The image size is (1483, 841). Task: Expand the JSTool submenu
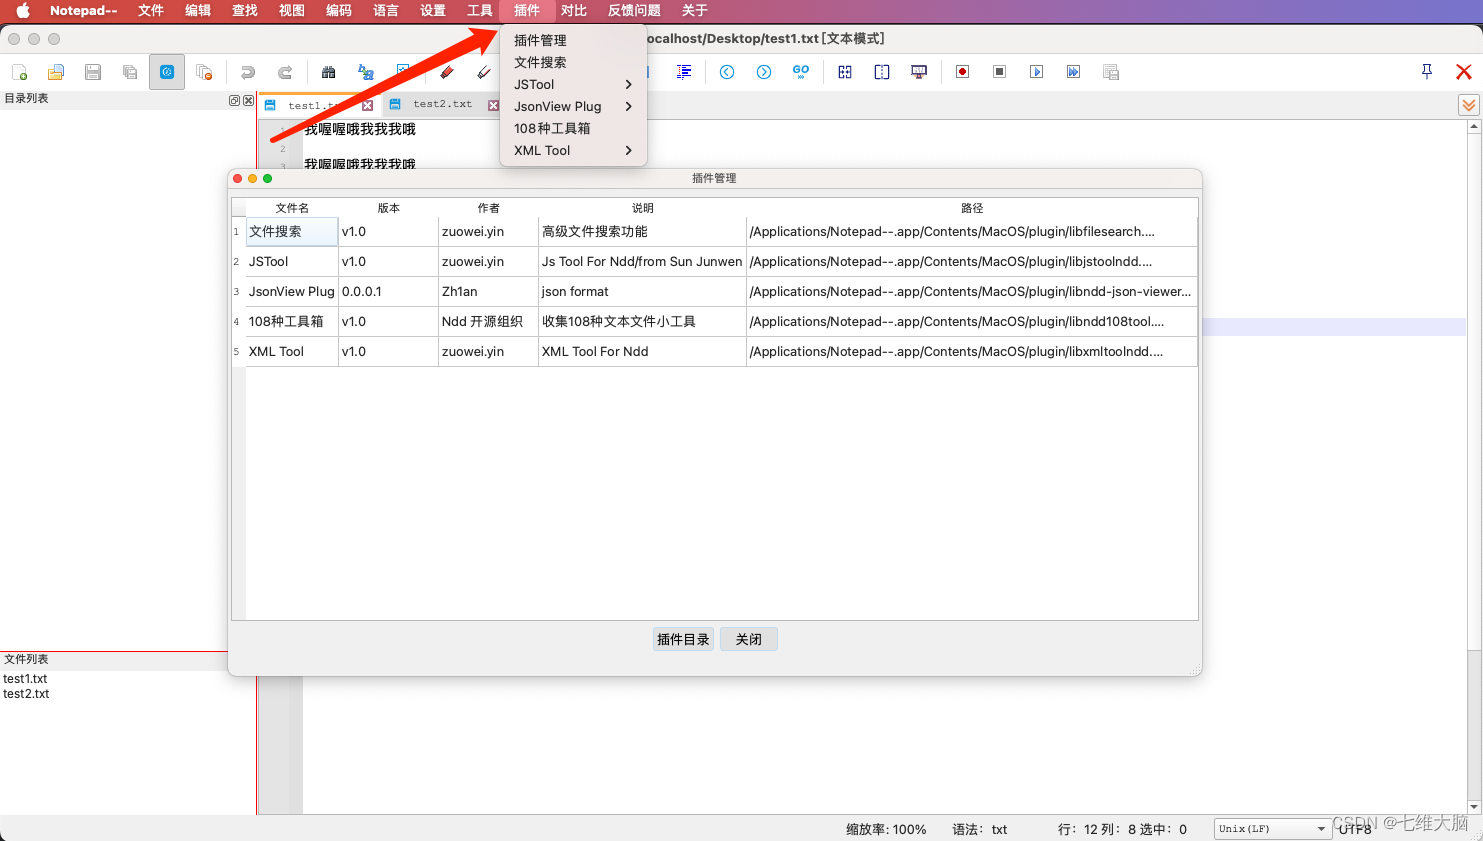pyautogui.click(x=573, y=84)
